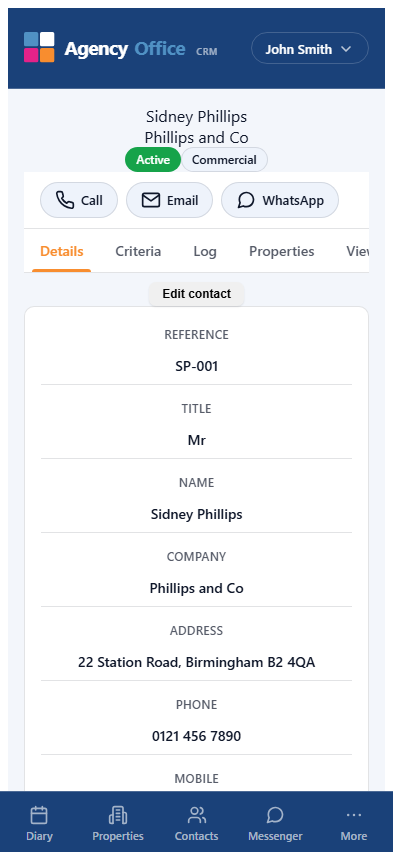This screenshot has height=852, width=393.
Task: Switch to the Log tab
Action: [x=205, y=252]
